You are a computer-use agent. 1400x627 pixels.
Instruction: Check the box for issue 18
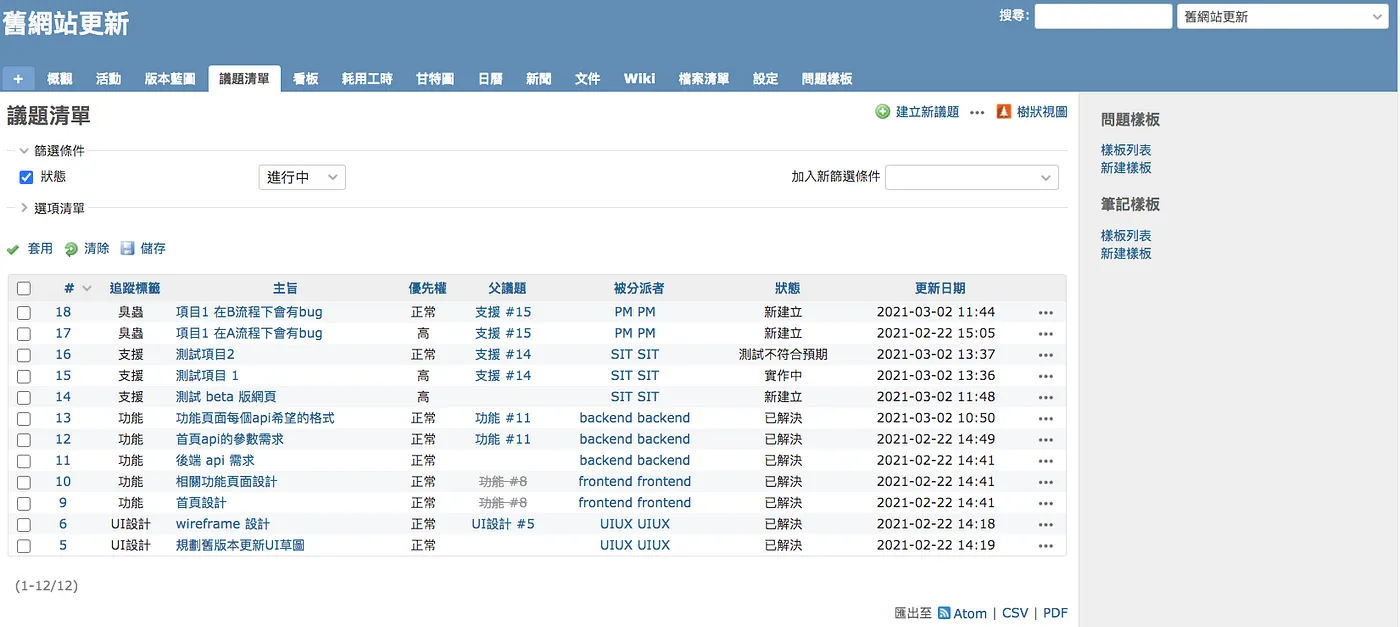tap(24, 313)
